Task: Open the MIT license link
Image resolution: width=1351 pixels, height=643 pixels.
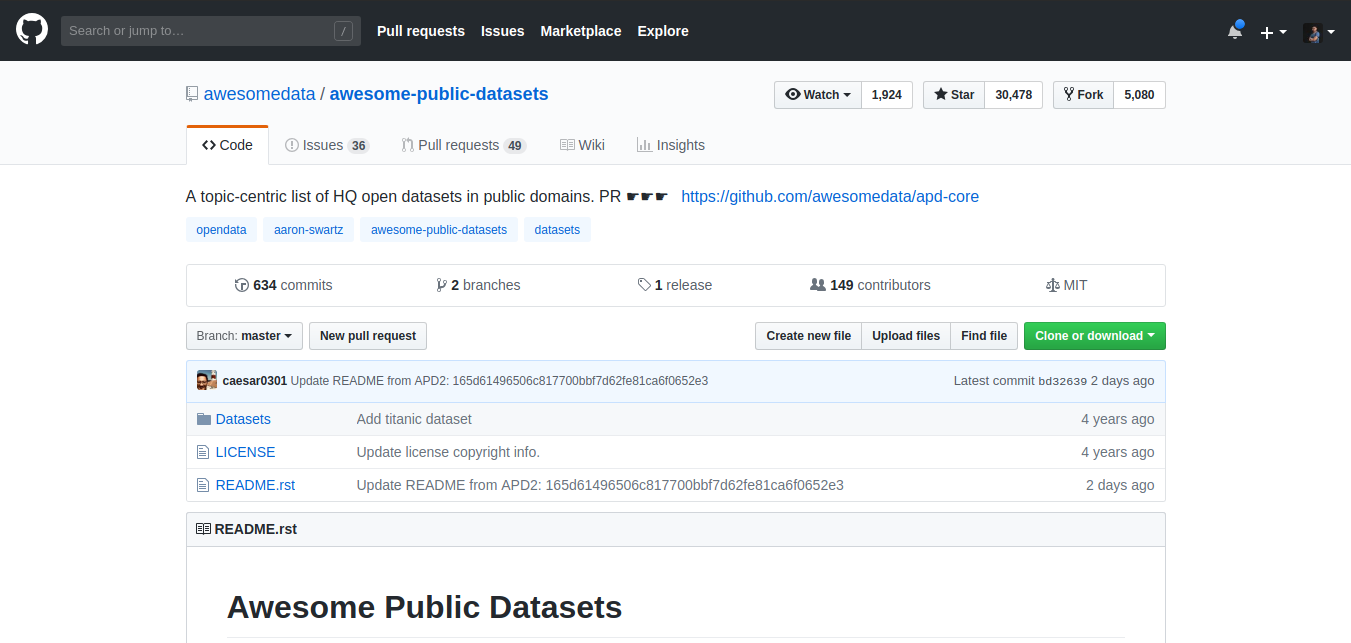Action: pos(1066,285)
